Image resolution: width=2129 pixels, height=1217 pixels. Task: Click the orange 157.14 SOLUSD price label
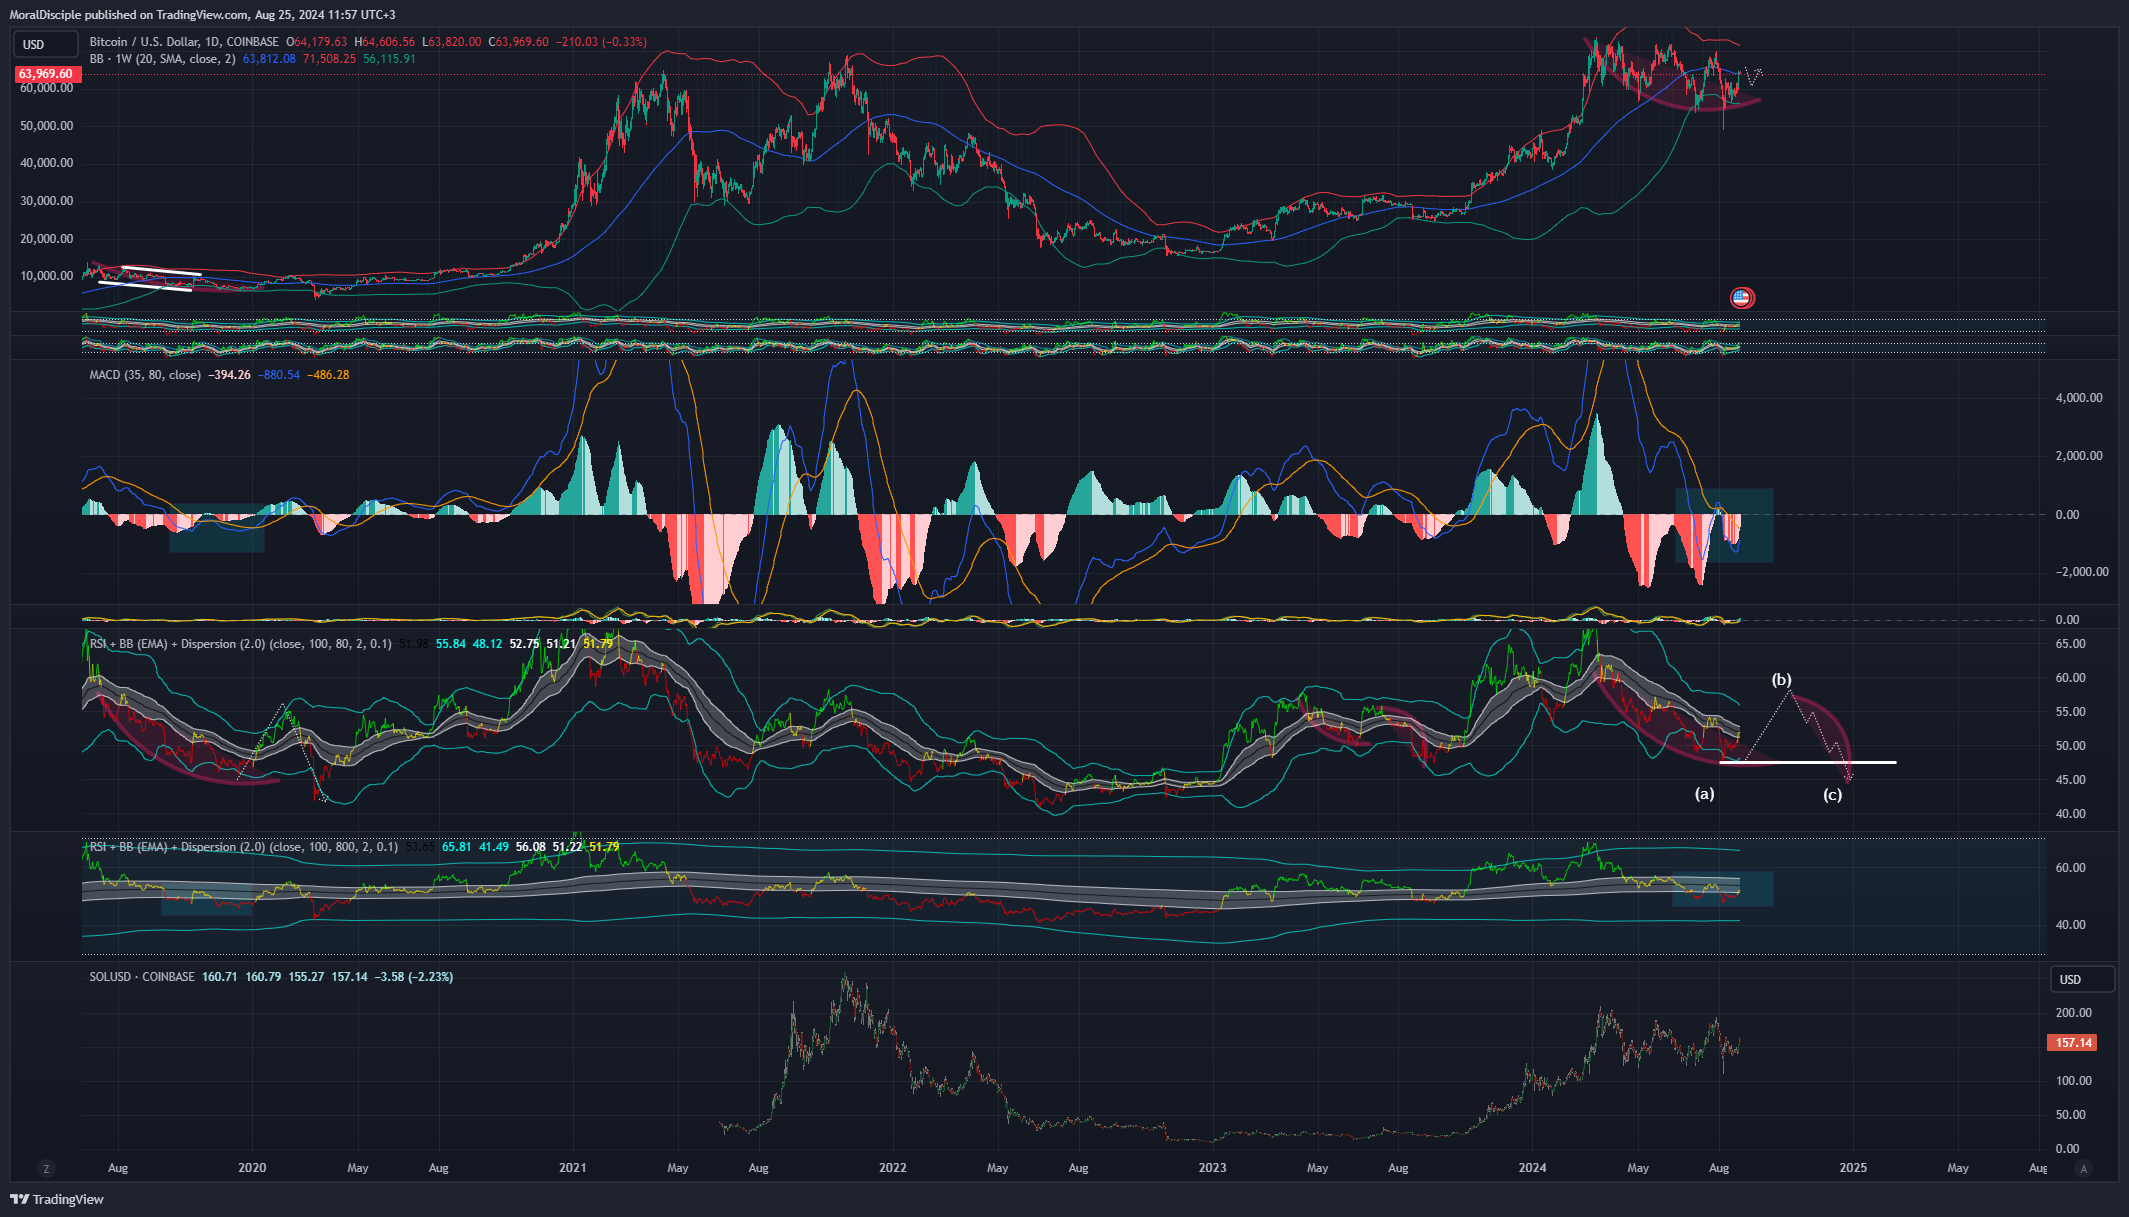pos(2073,1043)
